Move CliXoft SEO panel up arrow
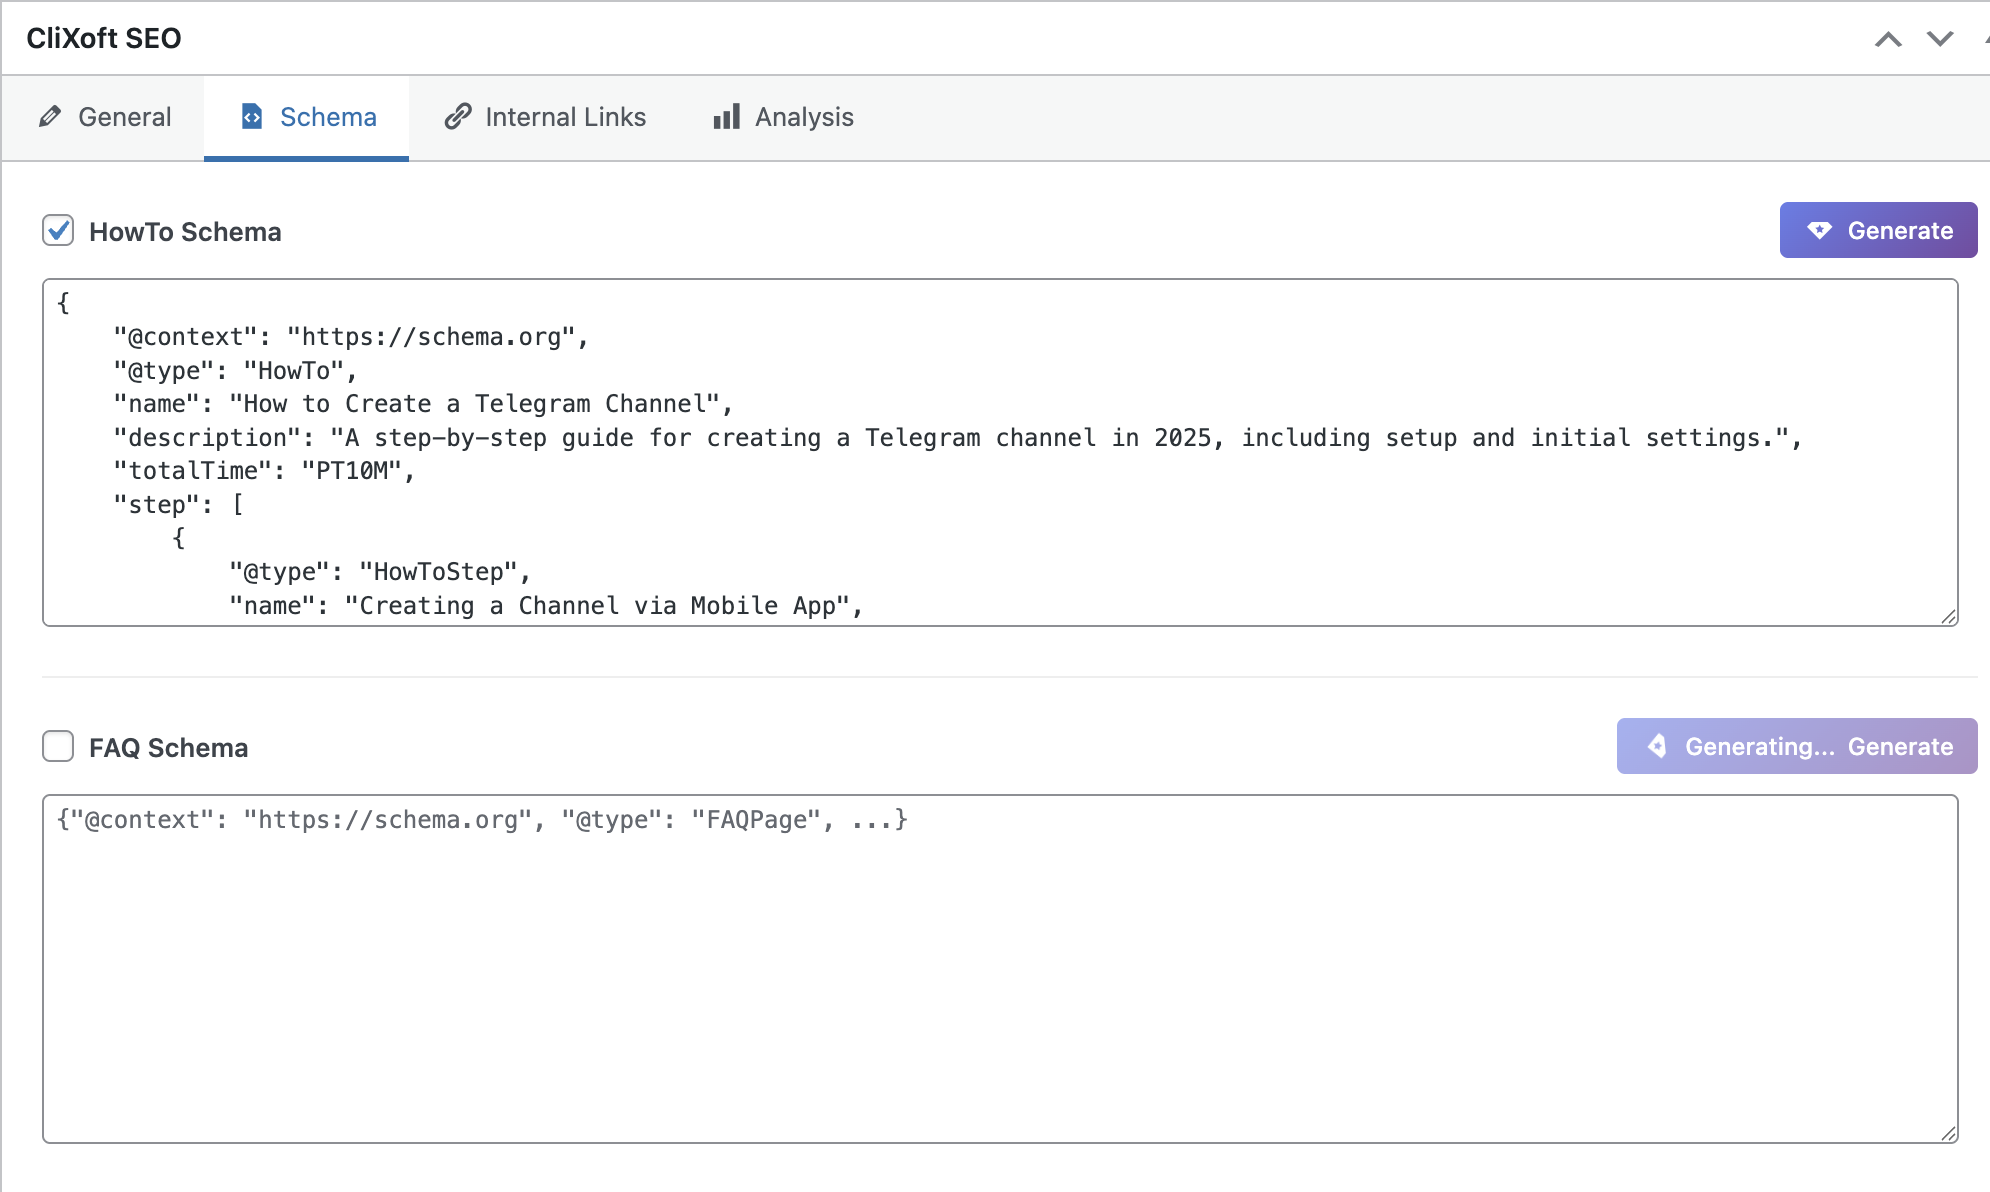1990x1192 pixels. pos(1888,39)
